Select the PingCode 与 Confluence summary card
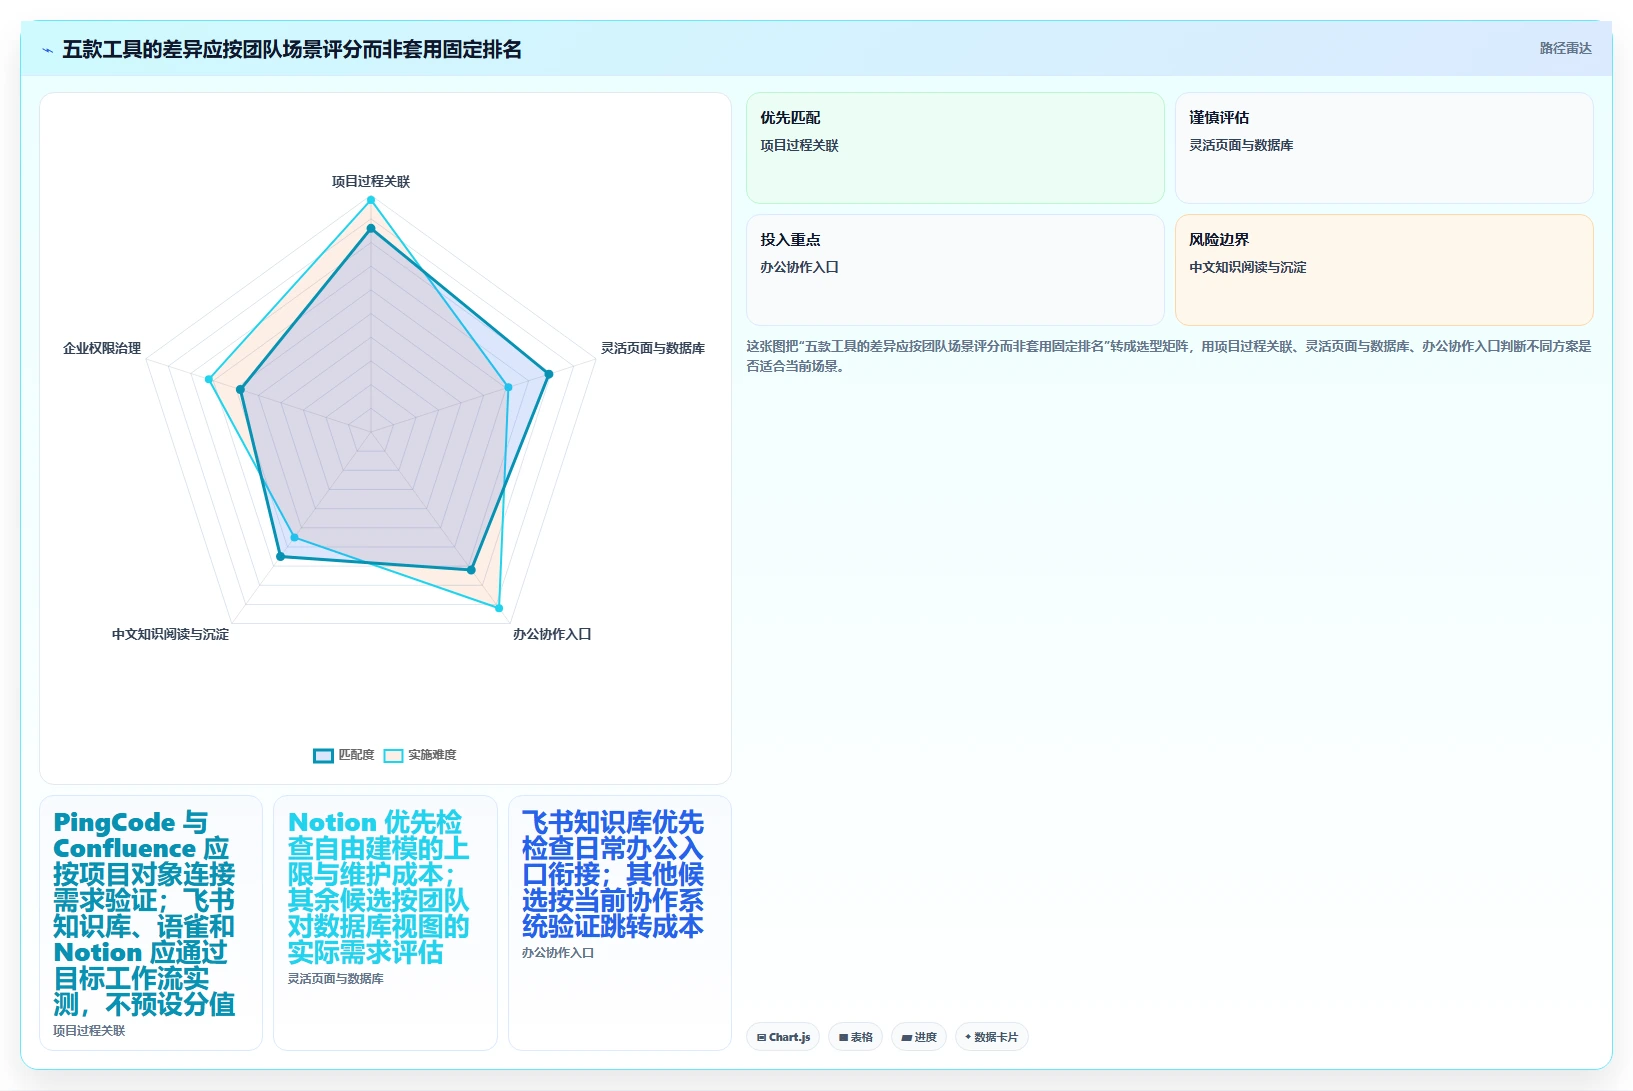This screenshot has width=1633, height=1091. [151, 923]
